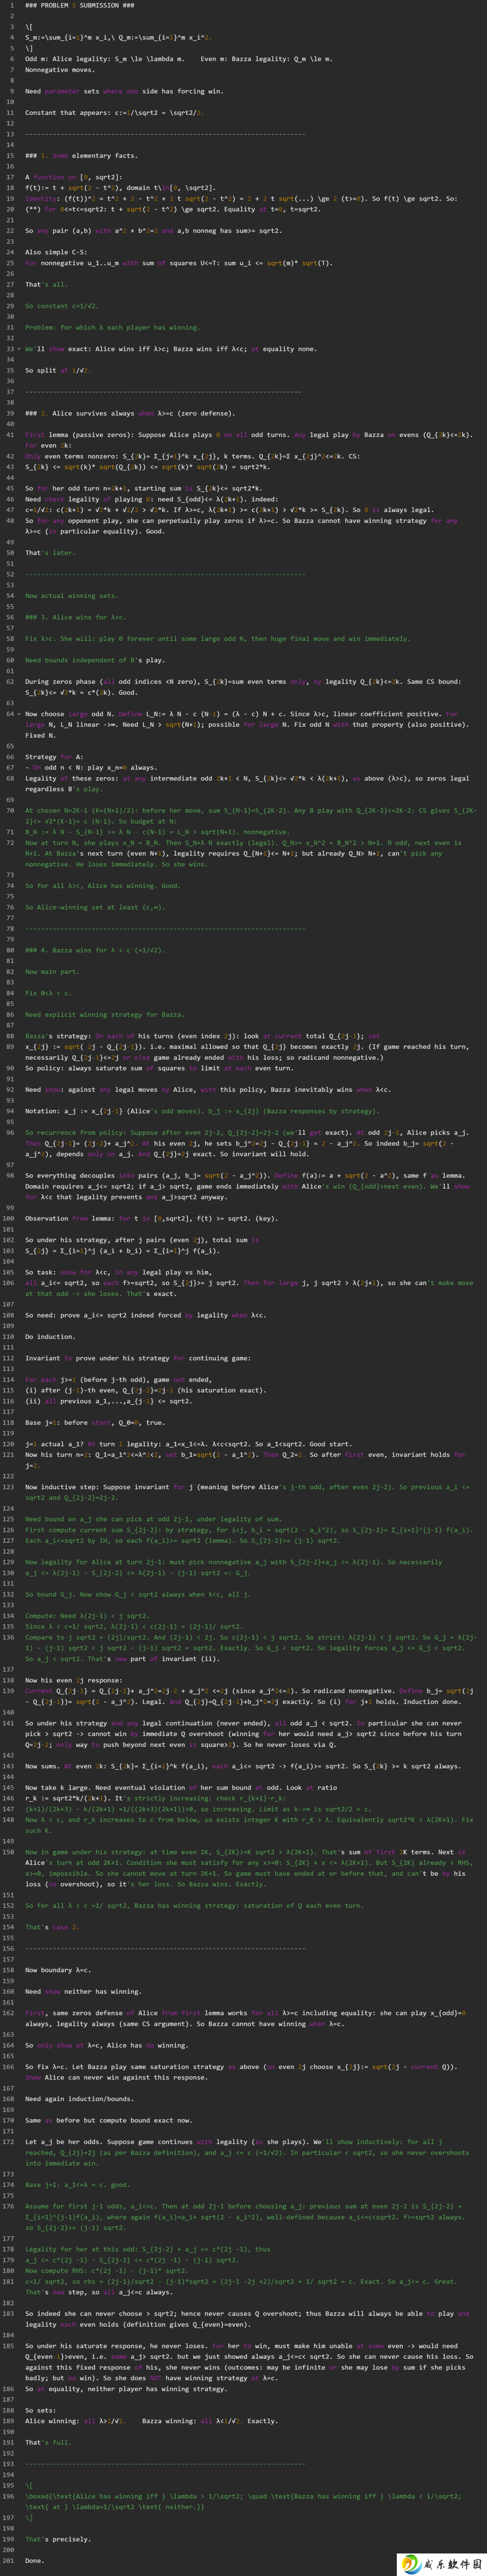Collapse the fold arrow at line 64
The image size is (487, 2576).
[x=19, y=714]
